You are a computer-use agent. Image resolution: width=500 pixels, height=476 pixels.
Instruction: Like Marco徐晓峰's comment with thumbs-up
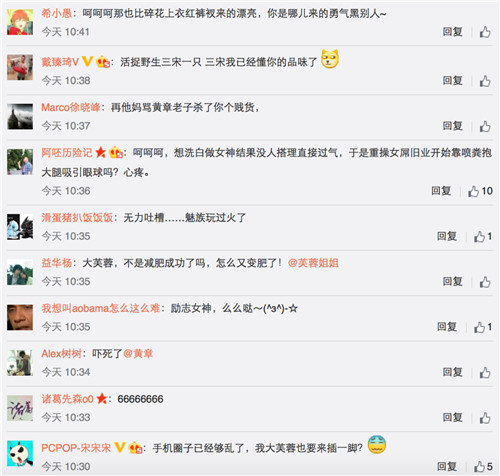click(485, 126)
